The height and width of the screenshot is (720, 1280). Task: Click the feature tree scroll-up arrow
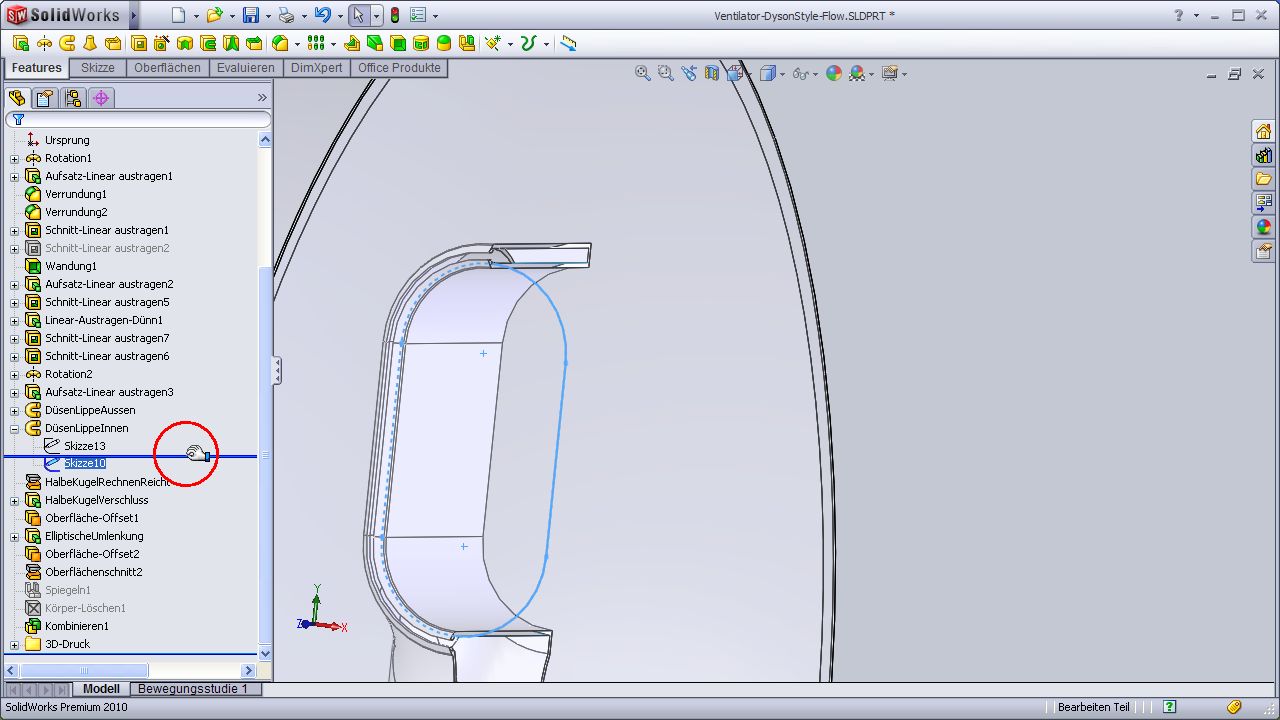(265, 140)
